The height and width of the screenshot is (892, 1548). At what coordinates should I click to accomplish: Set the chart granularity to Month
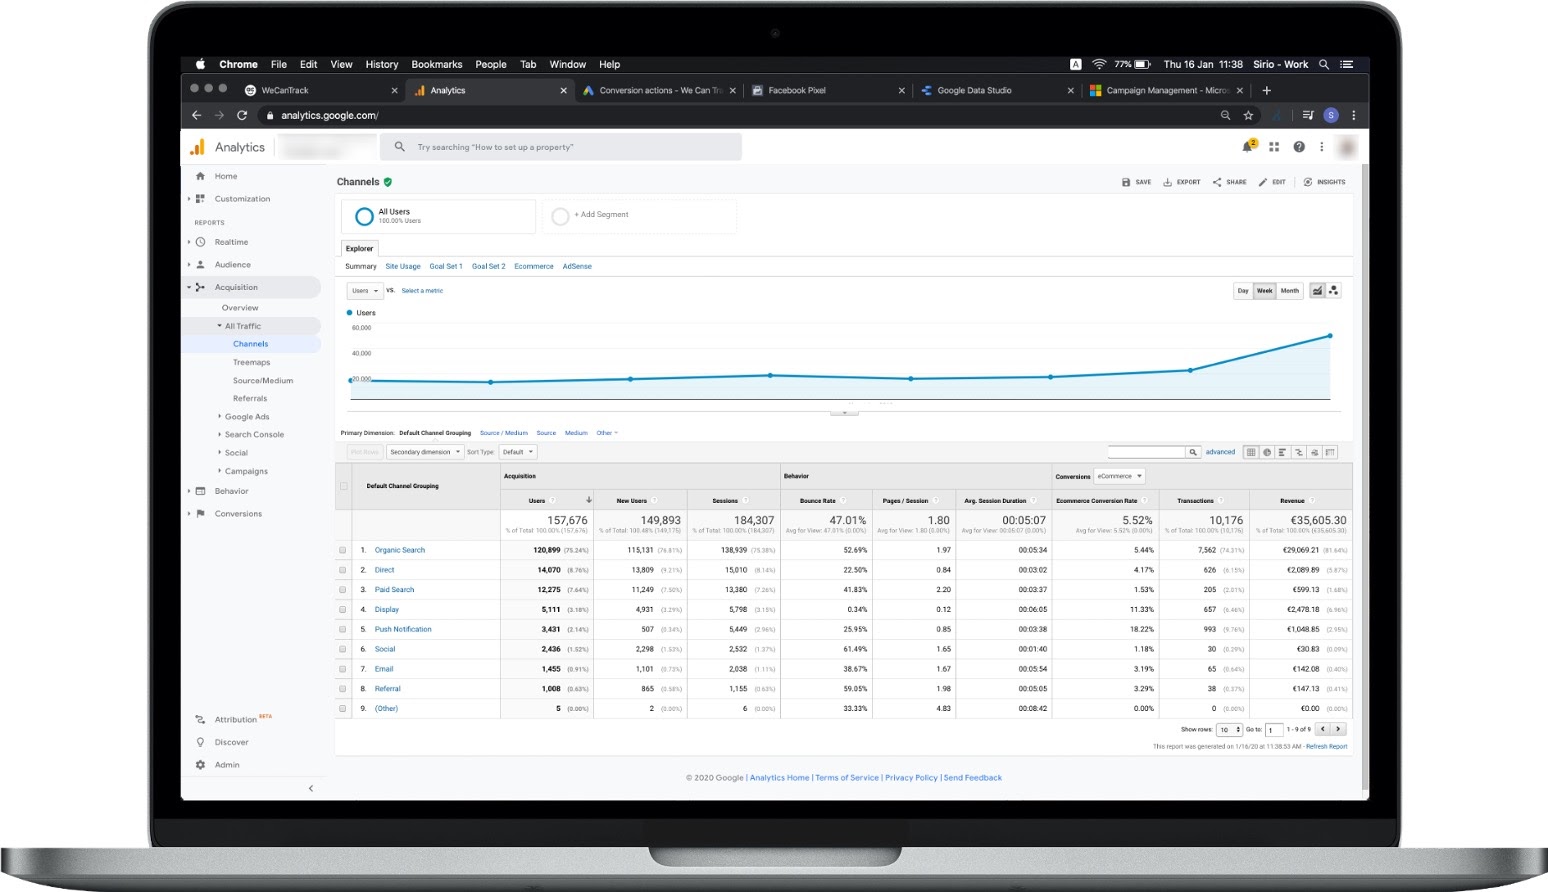tap(1290, 291)
